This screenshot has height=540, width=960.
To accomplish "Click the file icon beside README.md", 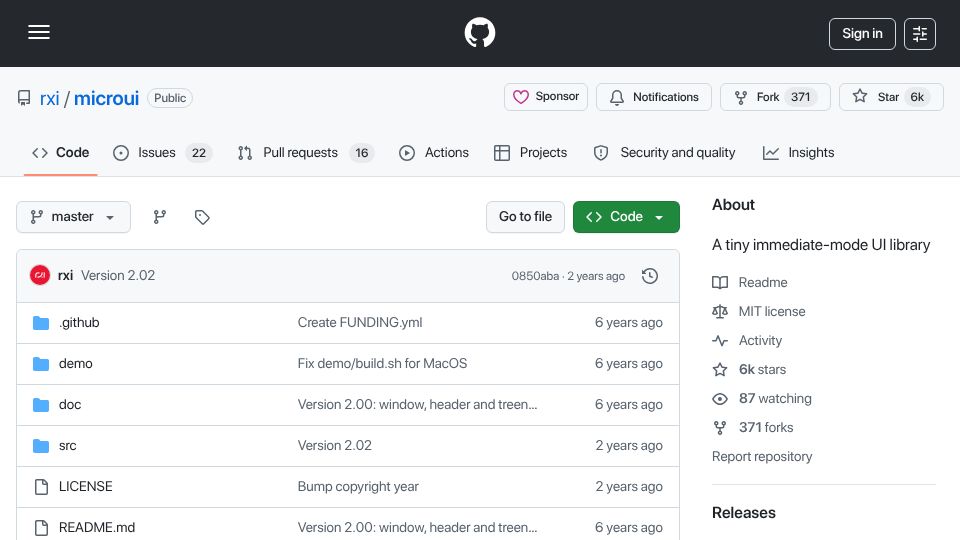I will [41, 528].
